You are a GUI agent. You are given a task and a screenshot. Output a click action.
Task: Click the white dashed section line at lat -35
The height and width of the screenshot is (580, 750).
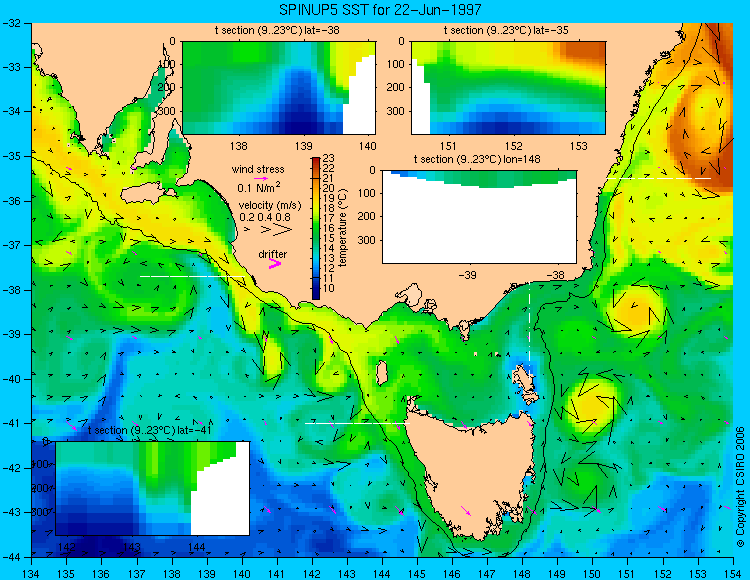(659, 178)
